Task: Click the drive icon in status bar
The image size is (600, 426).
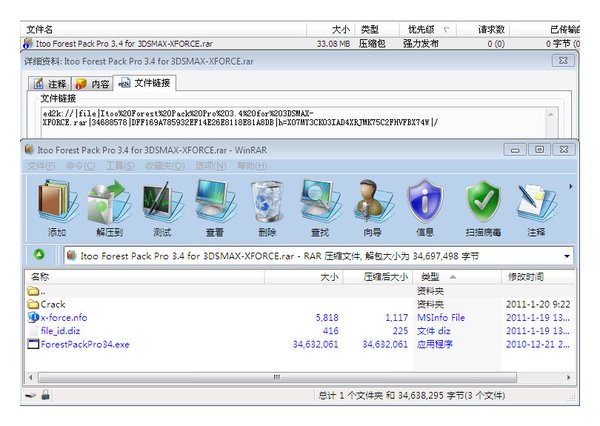Action: tap(31, 395)
